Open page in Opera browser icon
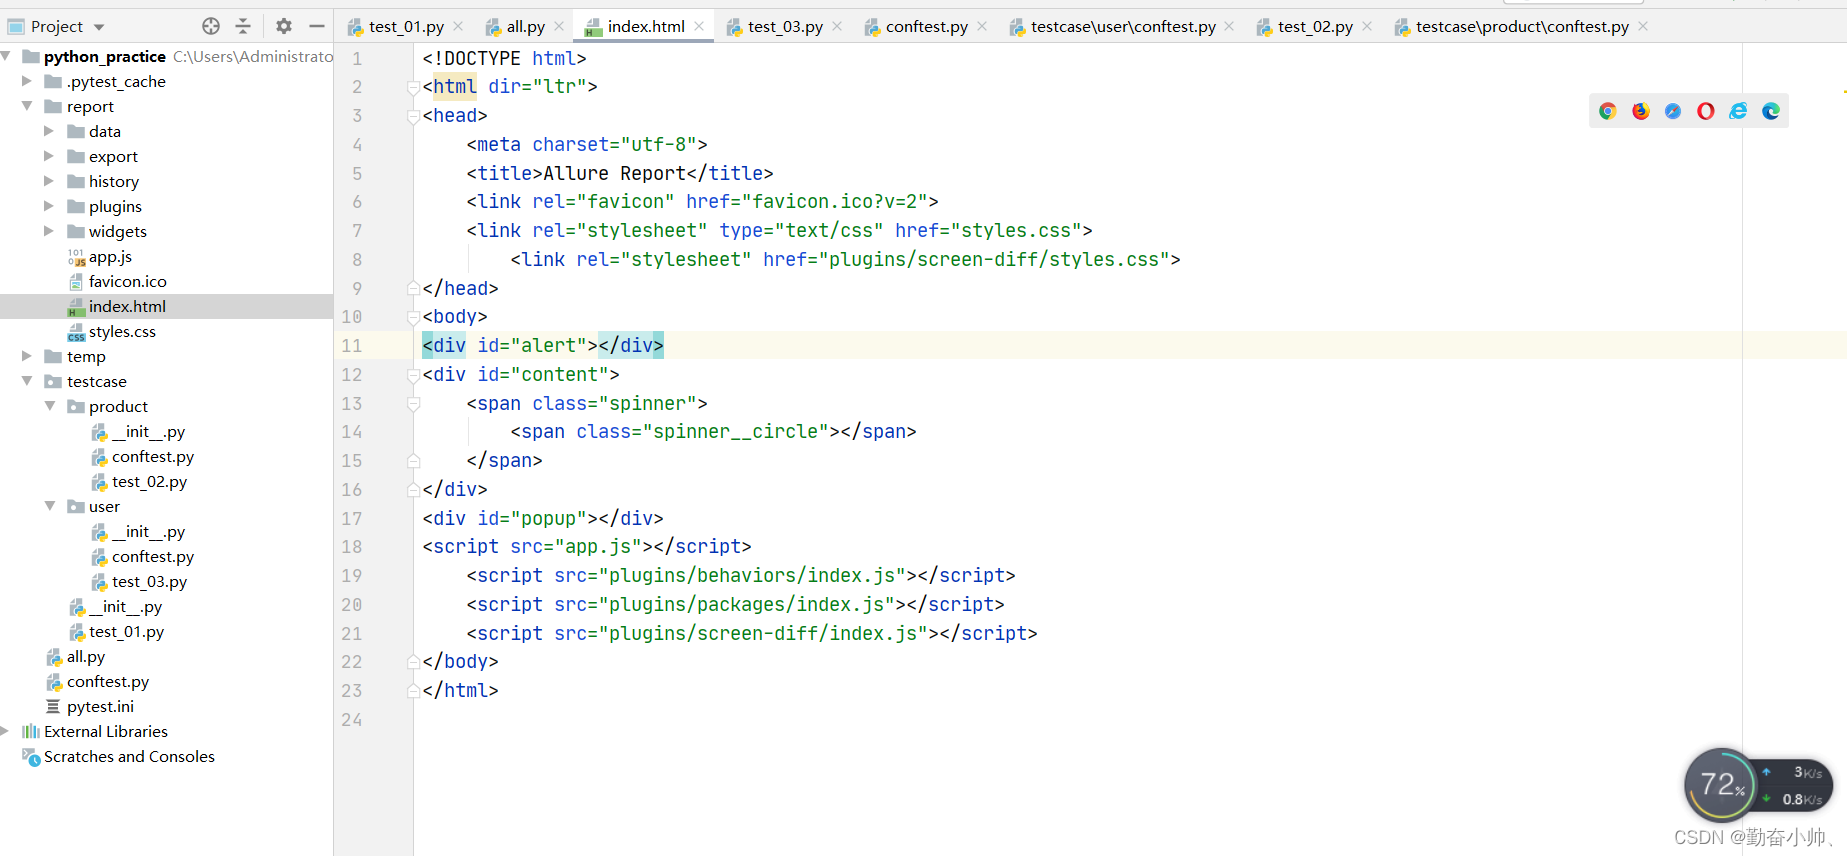 point(1706,111)
